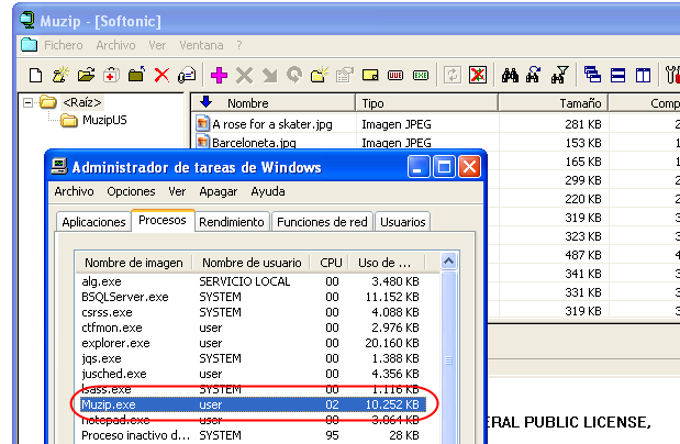Select file A rose for a skater.jpg
680x444 pixels.
pyautogui.click(x=272, y=124)
